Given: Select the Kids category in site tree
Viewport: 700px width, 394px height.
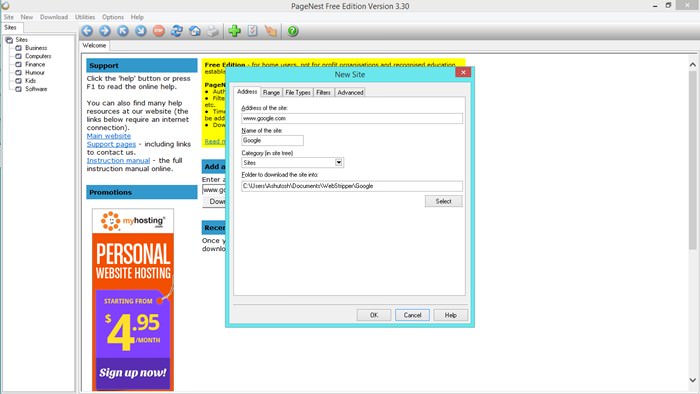Looking at the screenshot, I should click(x=30, y=81).
